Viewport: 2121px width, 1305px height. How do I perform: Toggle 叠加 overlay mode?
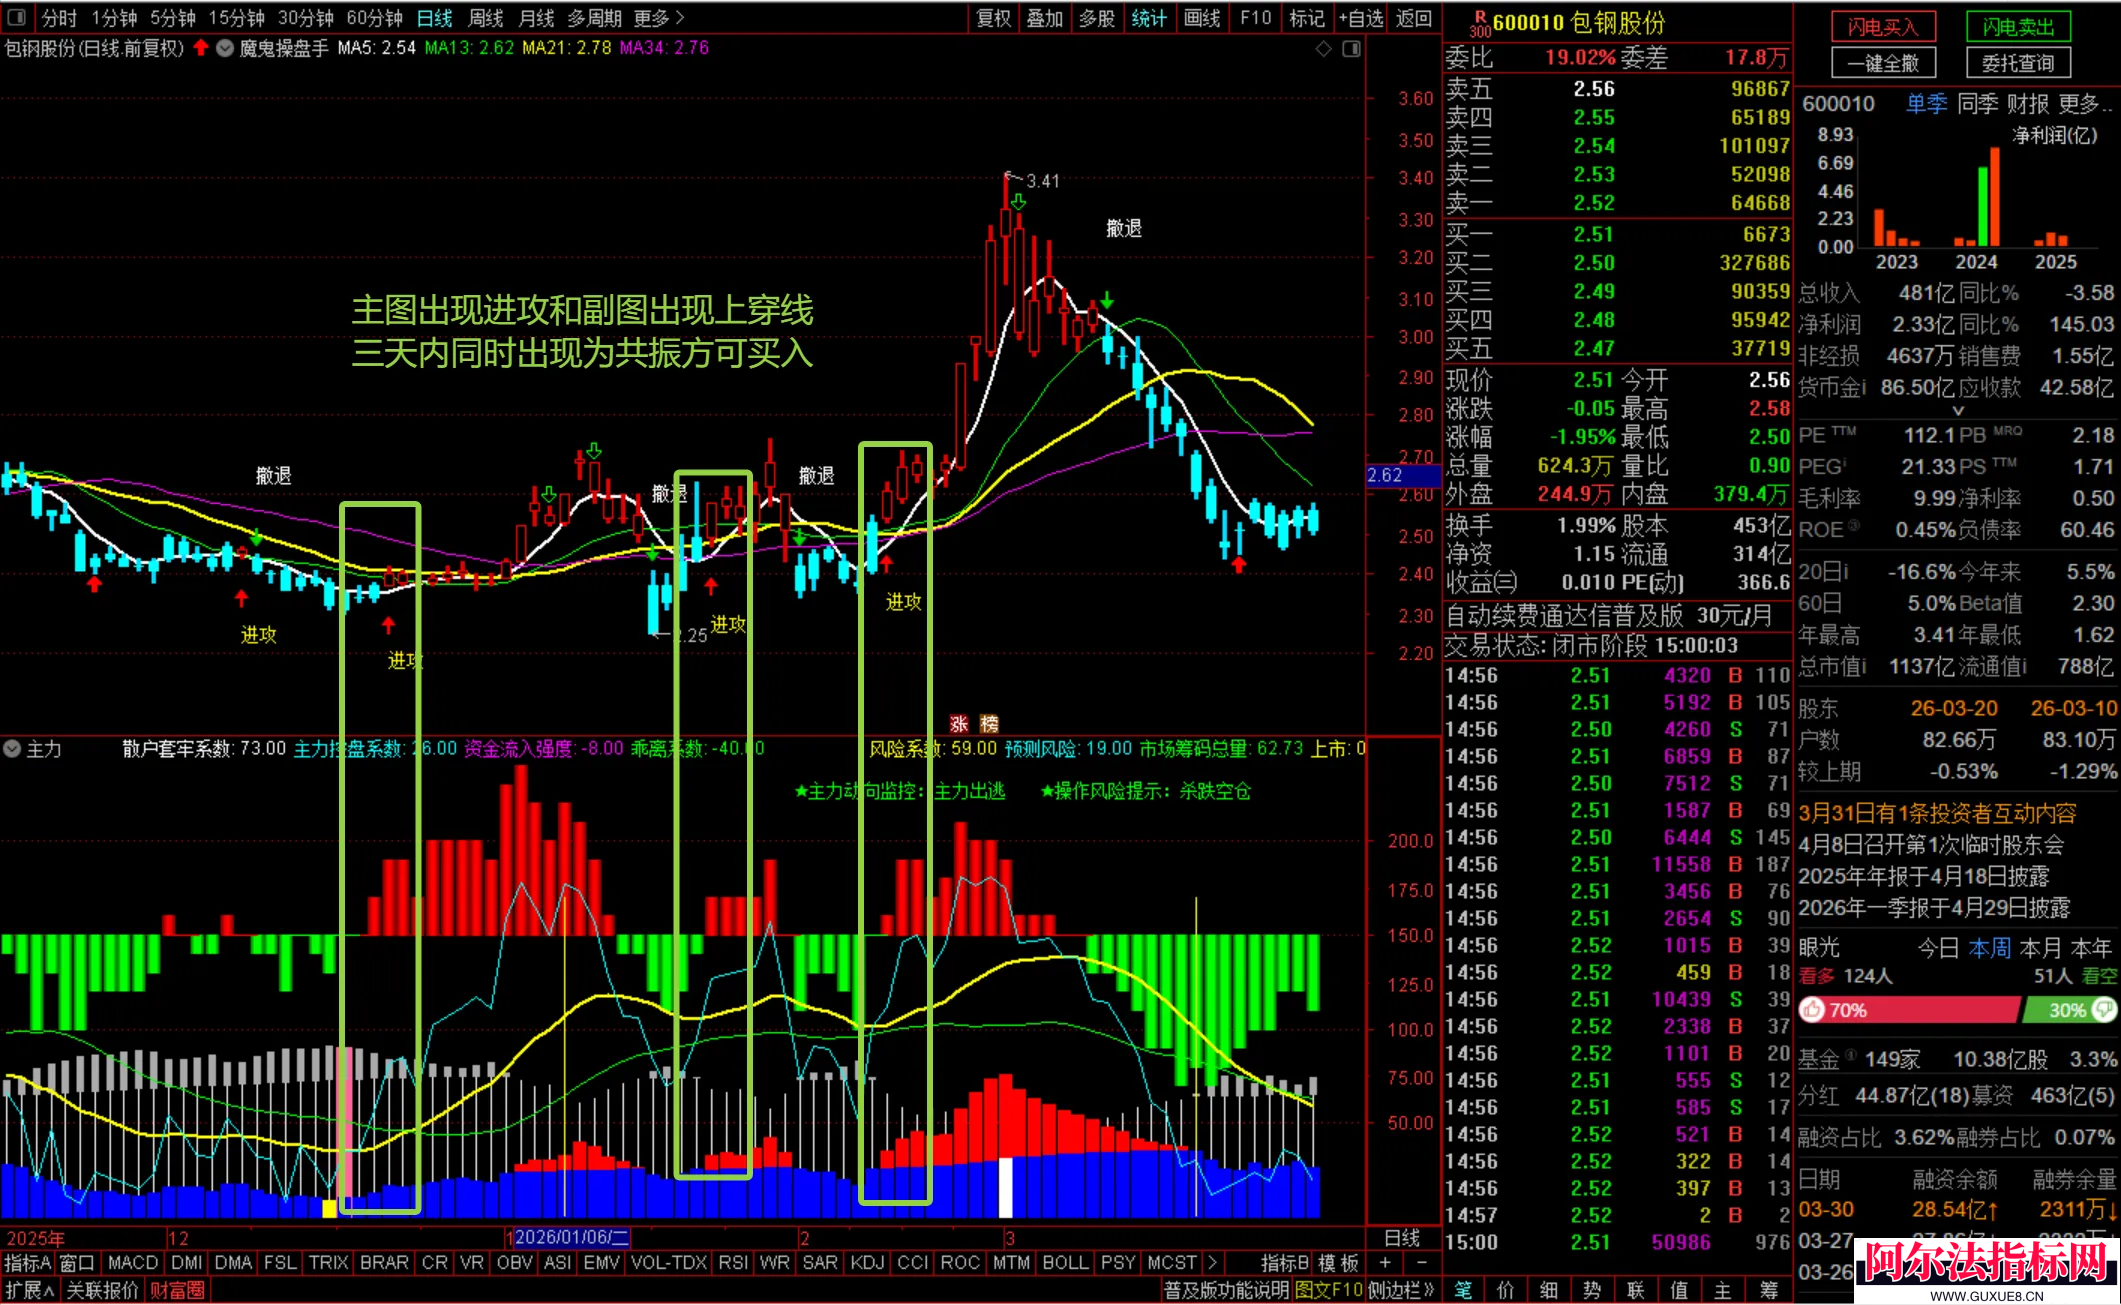pyautogui.click(x=1045, y=18)
